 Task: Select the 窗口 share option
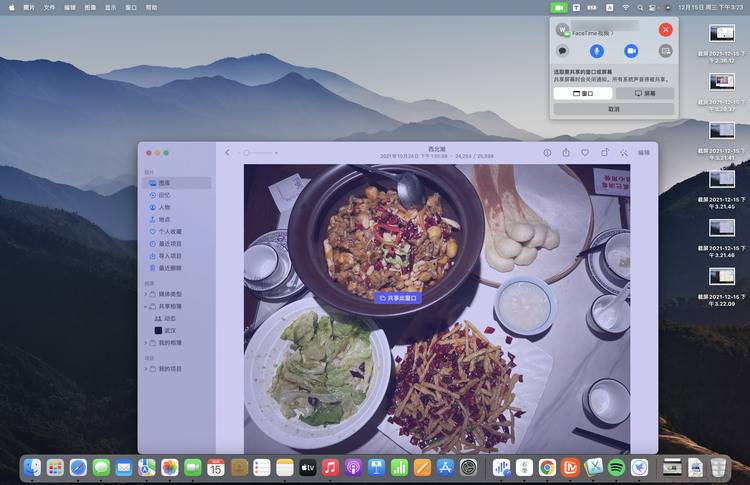[x=582, y=93]
